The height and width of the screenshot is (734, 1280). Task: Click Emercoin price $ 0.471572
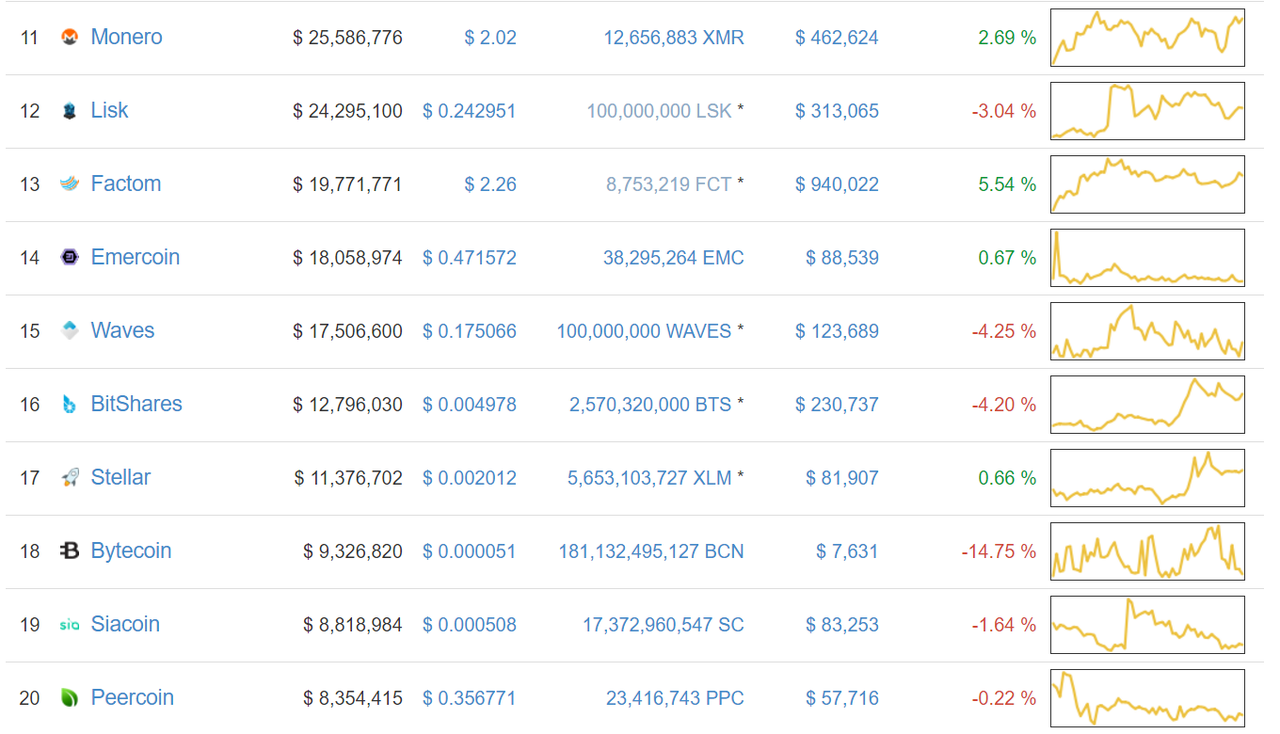[x=469, y=258]
